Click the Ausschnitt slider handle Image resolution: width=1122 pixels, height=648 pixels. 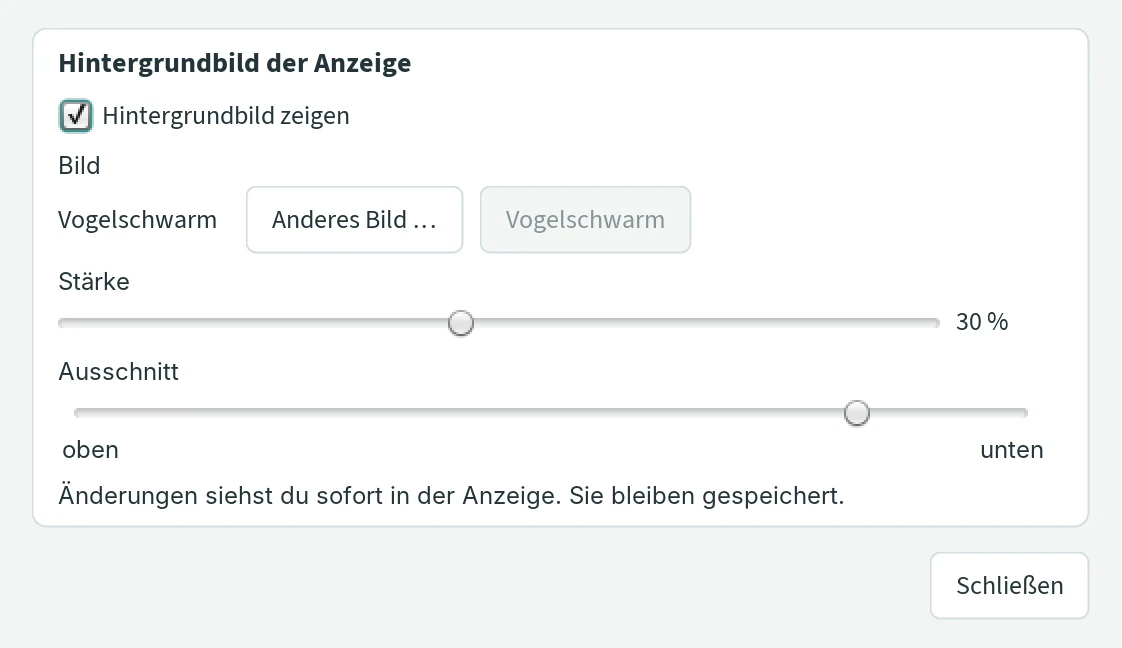(857, 413)
